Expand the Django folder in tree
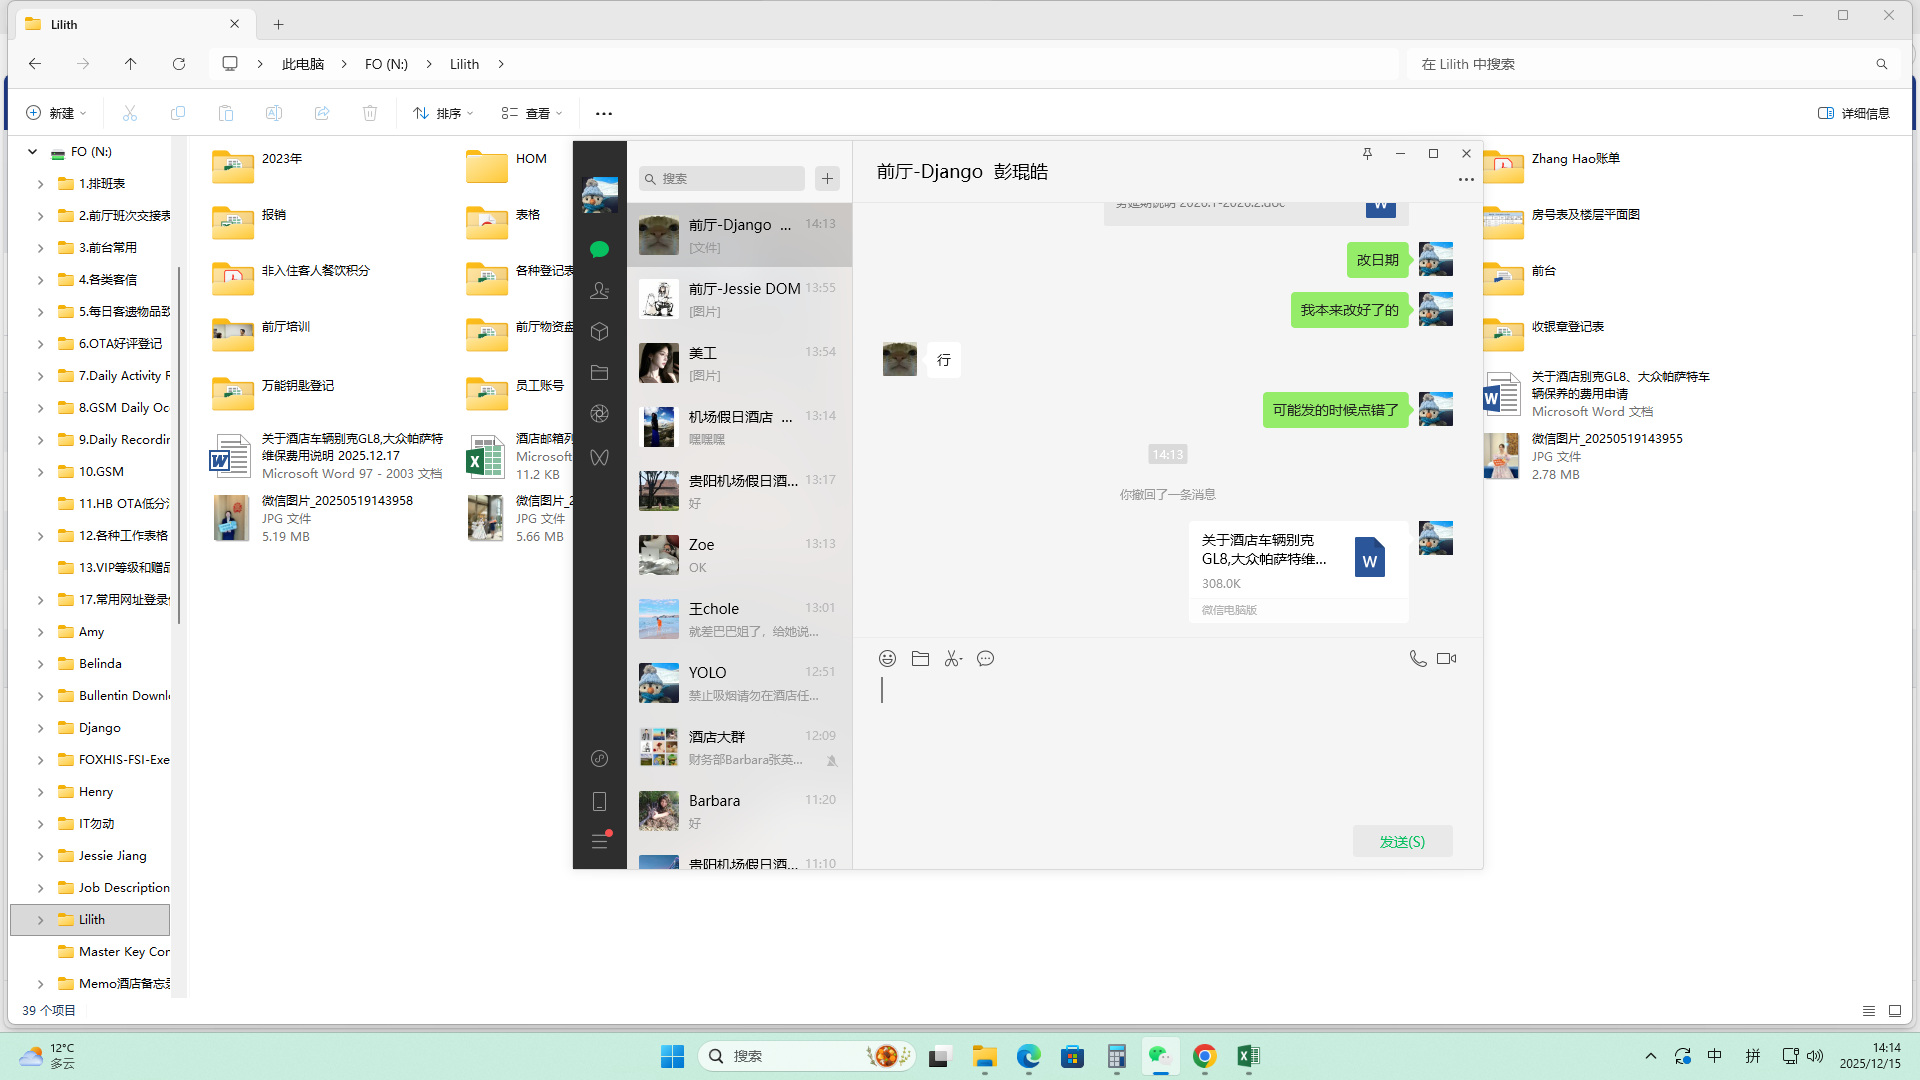Image resolution: width=1920 pixels, height=1080 pixels. pos(40,728)
